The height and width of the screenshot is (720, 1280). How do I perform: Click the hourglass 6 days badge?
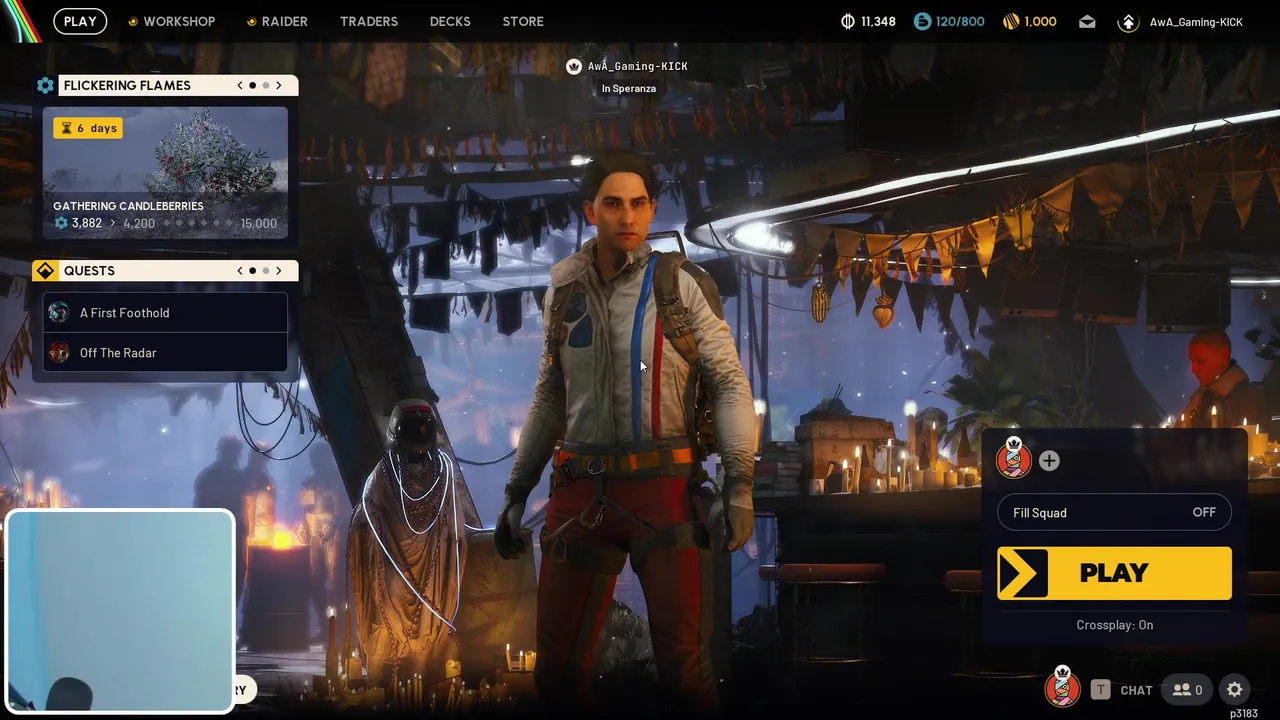[89, 128]
